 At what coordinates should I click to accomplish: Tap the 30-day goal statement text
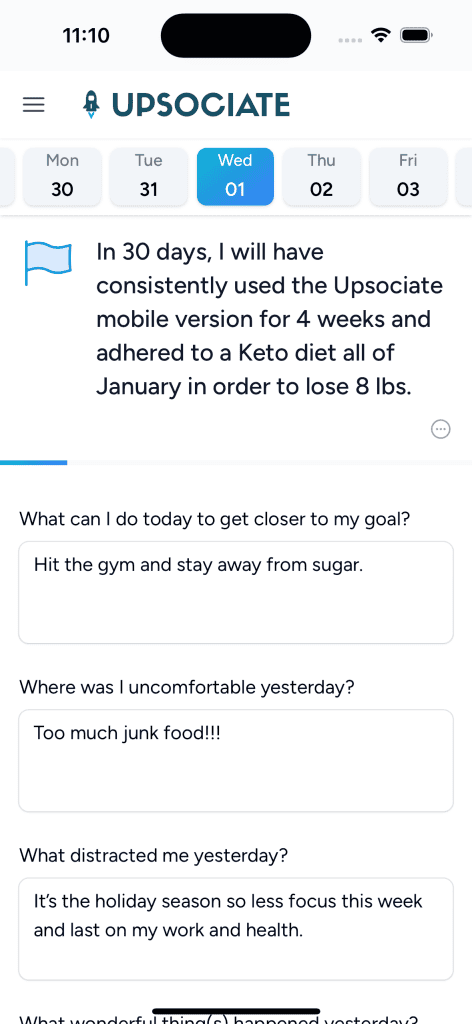pyautogui.click(x=269, y=319)
